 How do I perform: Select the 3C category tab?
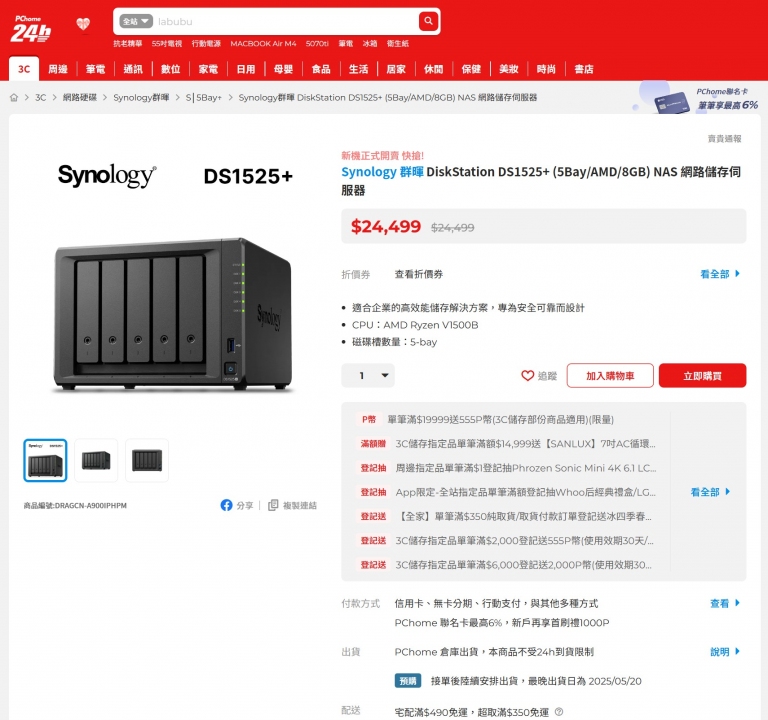click(x=24, y=69)
